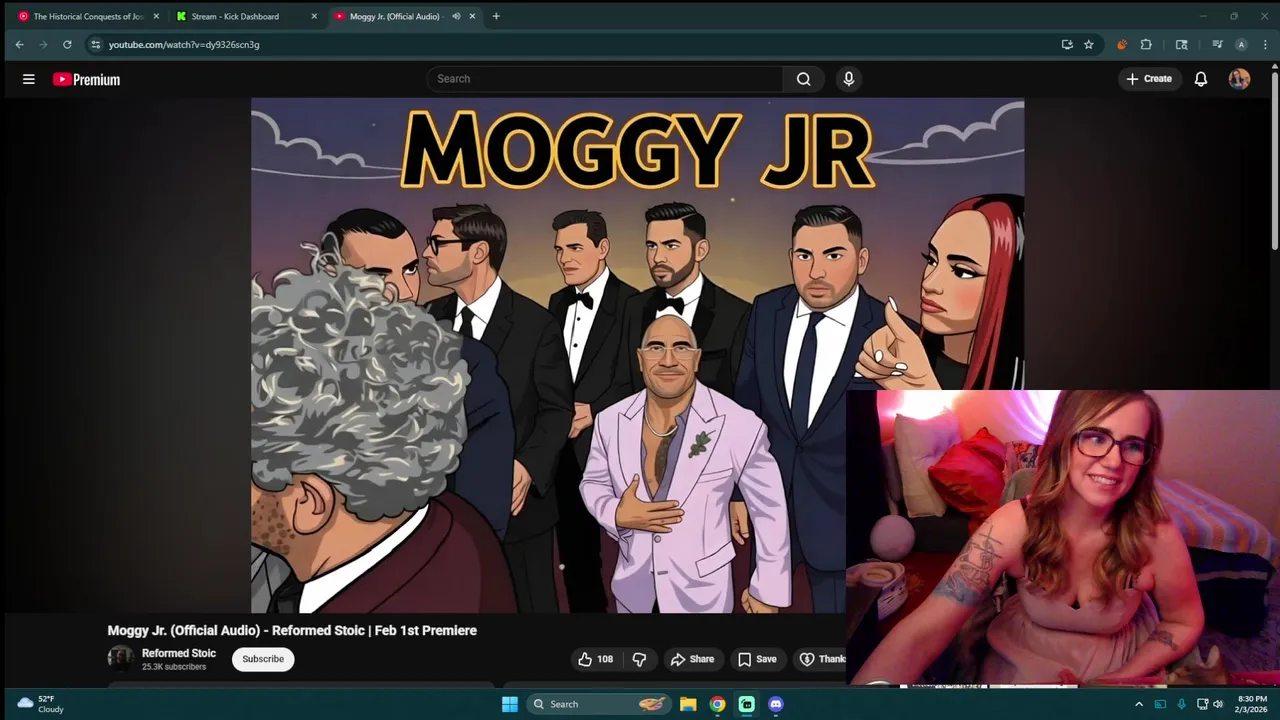The height and width of the screenshot is (720, 1280).
Task: Open the orange extension icon in toolbar
Action: [1122, 44]
